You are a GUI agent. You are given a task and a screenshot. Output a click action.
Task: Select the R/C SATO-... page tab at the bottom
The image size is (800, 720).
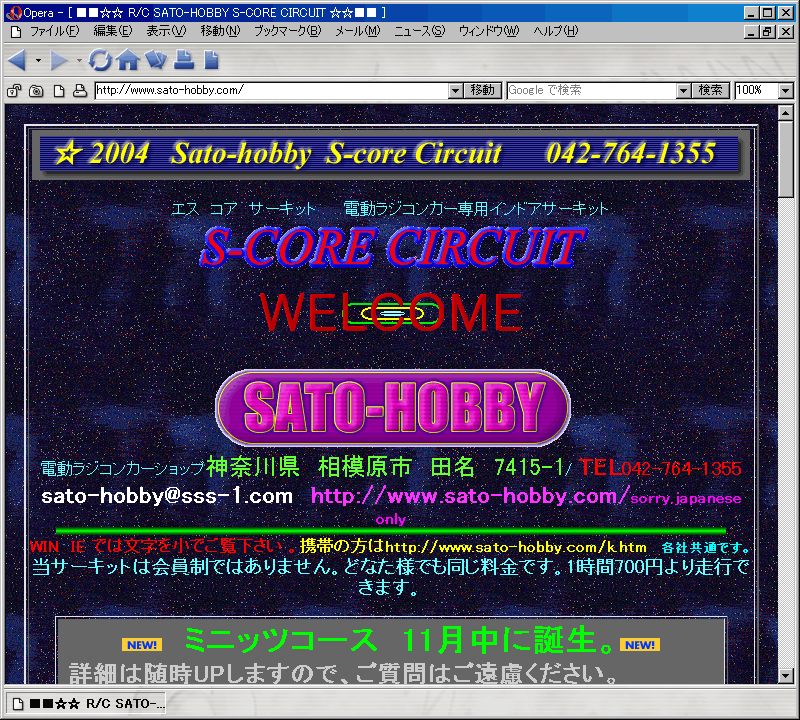coord(87,704)
